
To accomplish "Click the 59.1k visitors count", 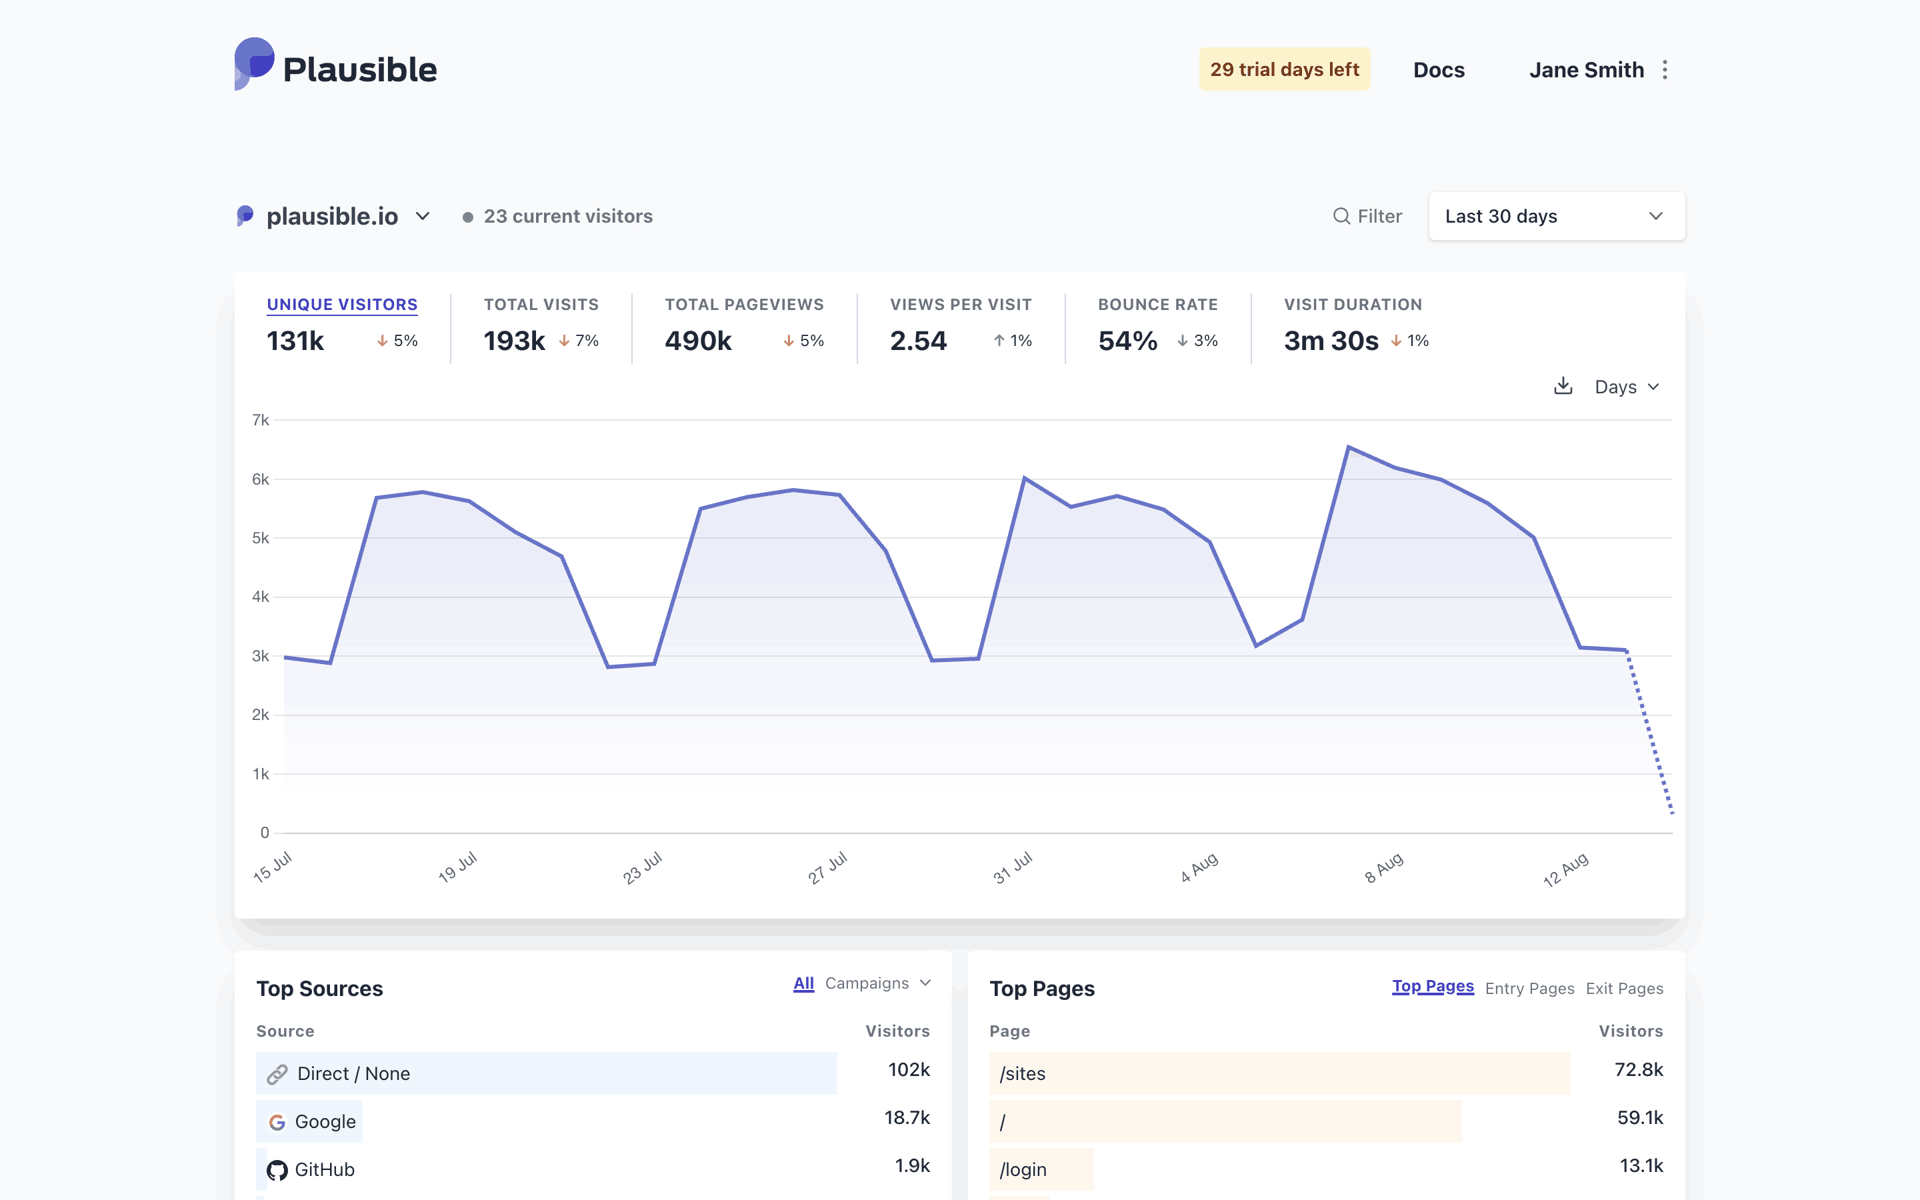I will pos(1640,1118).
